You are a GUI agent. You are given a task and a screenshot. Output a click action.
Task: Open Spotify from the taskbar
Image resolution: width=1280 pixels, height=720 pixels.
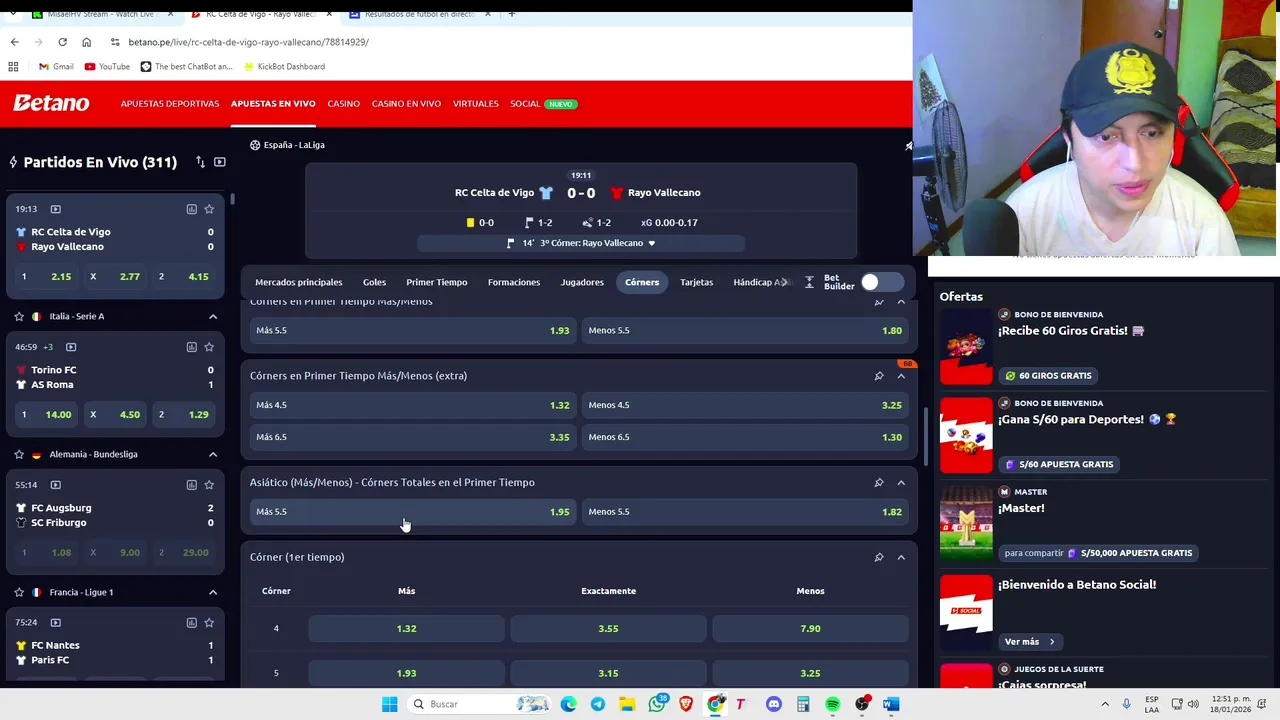pos(832,704)
